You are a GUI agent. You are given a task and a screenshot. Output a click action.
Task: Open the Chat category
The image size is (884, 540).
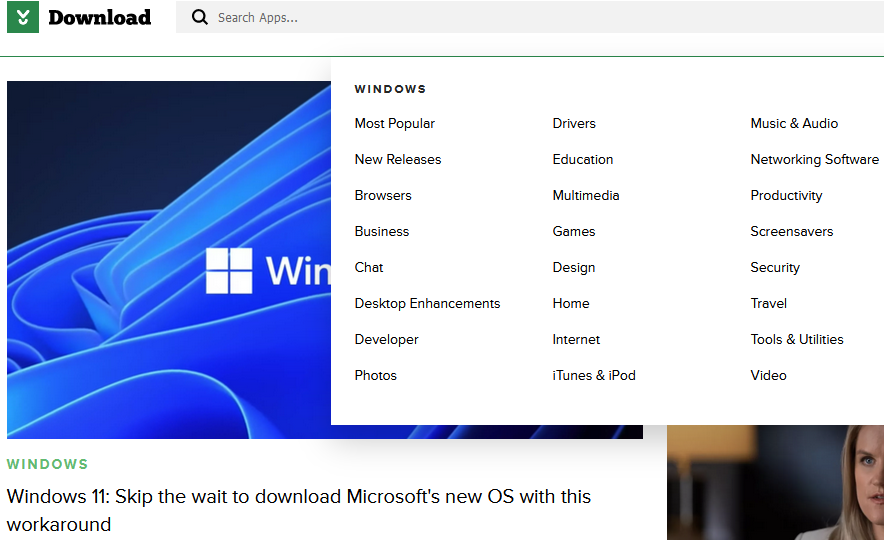coord(369,268)
